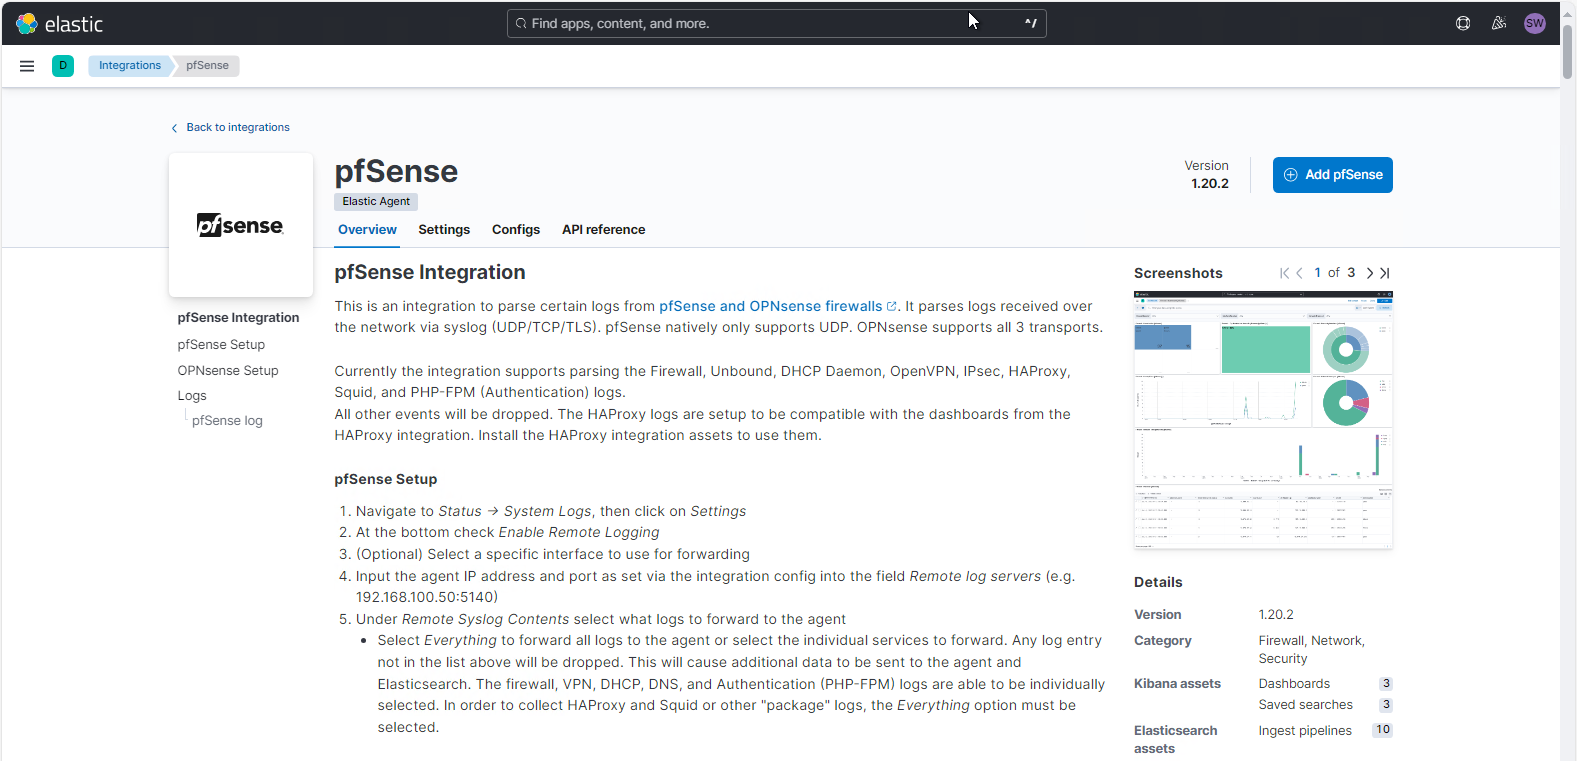Screen dimensions: 1577x761
Task: Click the Elastic Agent badge
Action: point(376,202)
